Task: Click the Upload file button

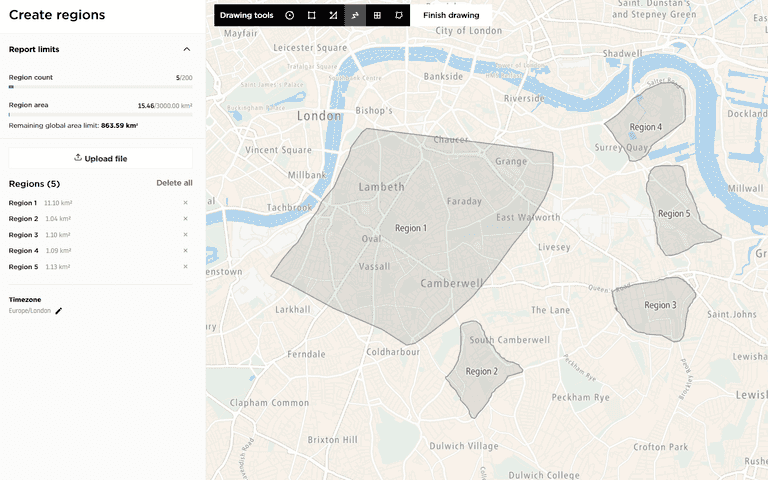Action: (x=100, y=158)
